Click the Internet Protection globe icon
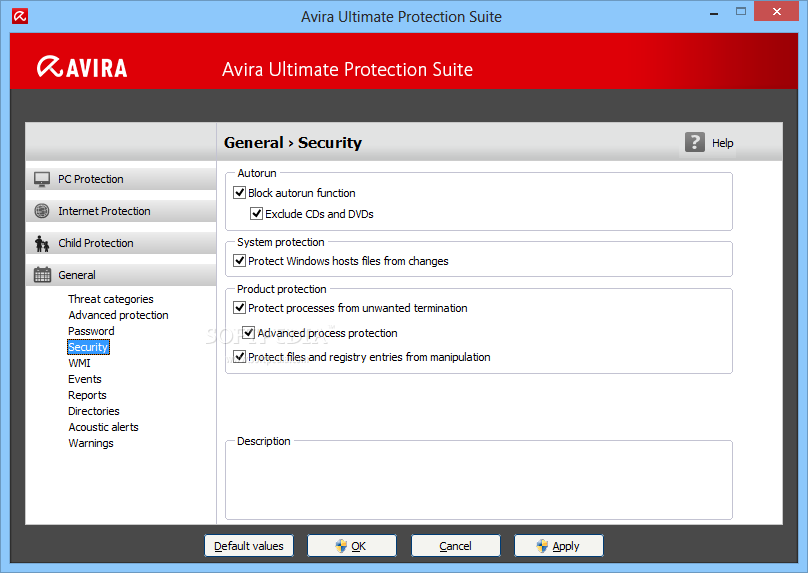This screenshot has height=573, width=808. [42, 211]
